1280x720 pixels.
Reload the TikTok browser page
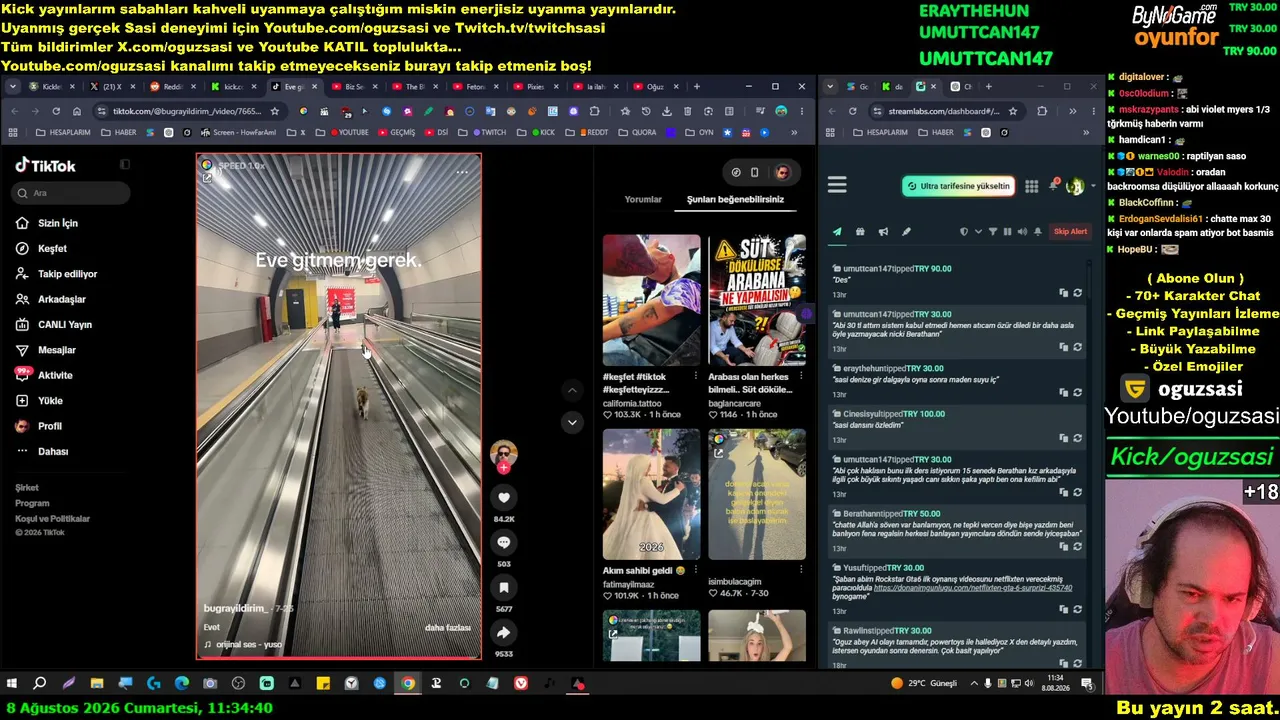tap(56, 111)
